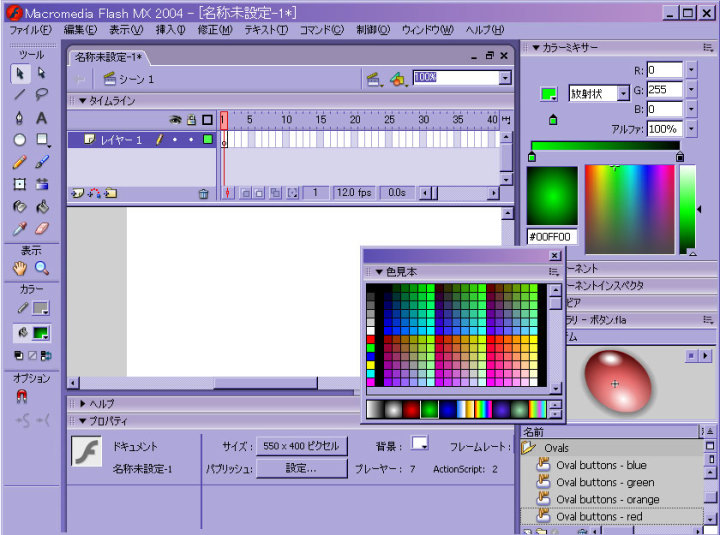
Task: Click the fill gradient swatch in toolbox
Action: tap(40, 333)
